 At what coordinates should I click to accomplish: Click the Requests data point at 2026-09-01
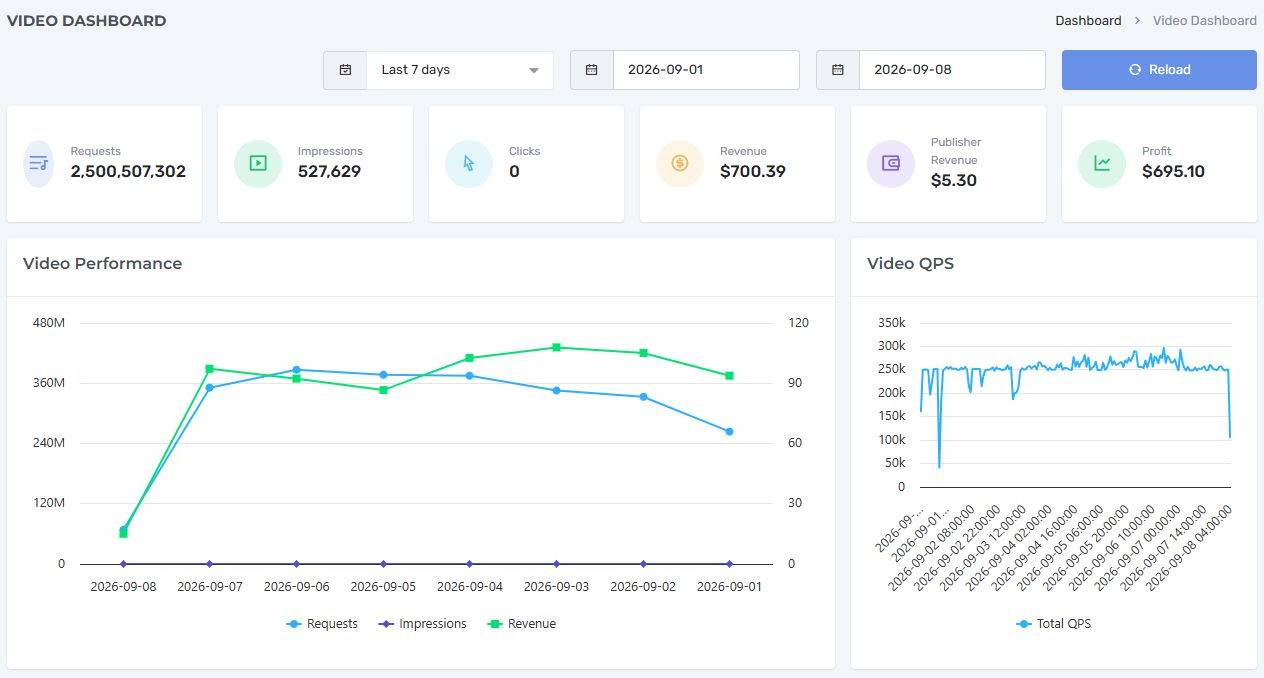tap(729, 432)
